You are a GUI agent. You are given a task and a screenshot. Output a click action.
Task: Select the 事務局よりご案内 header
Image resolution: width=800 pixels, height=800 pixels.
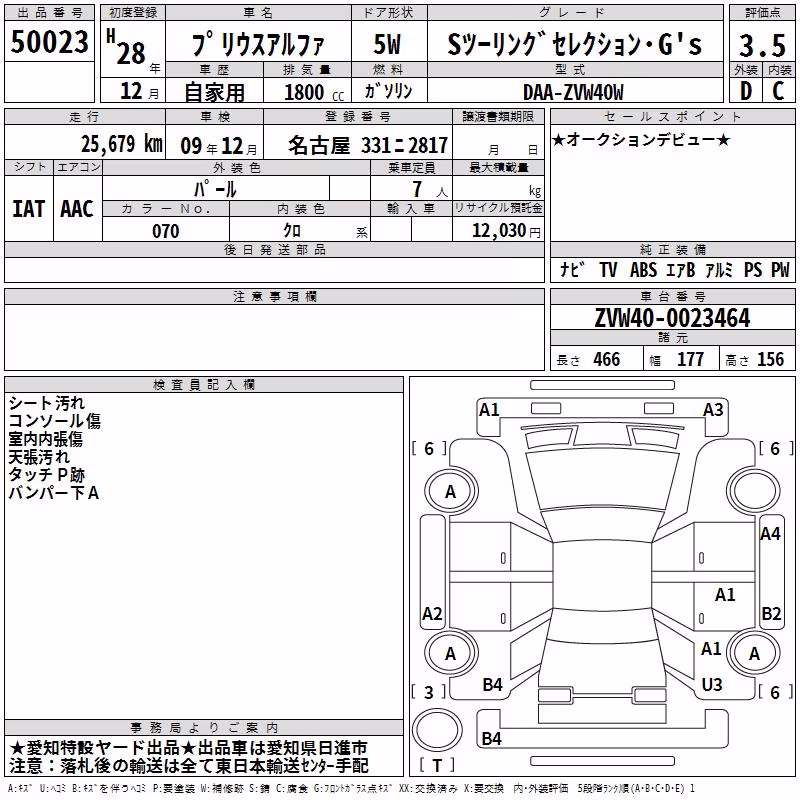(204, 728)
